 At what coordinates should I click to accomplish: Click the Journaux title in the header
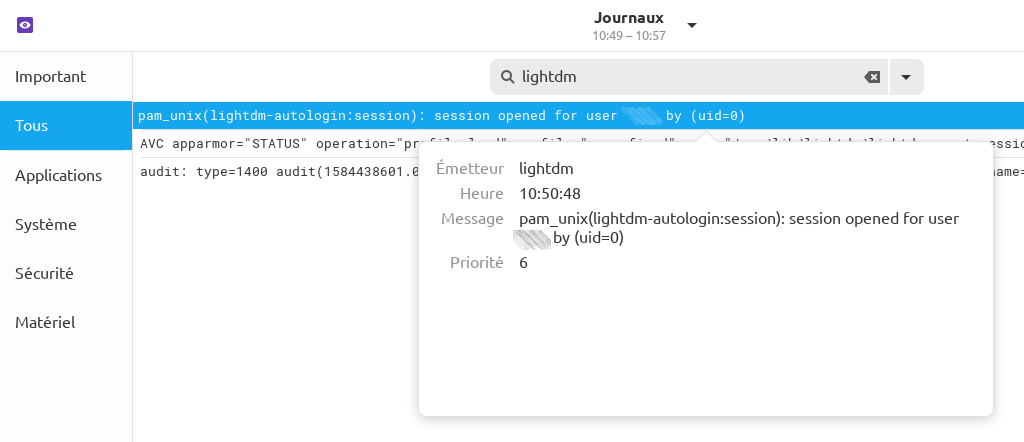point(629,18)
